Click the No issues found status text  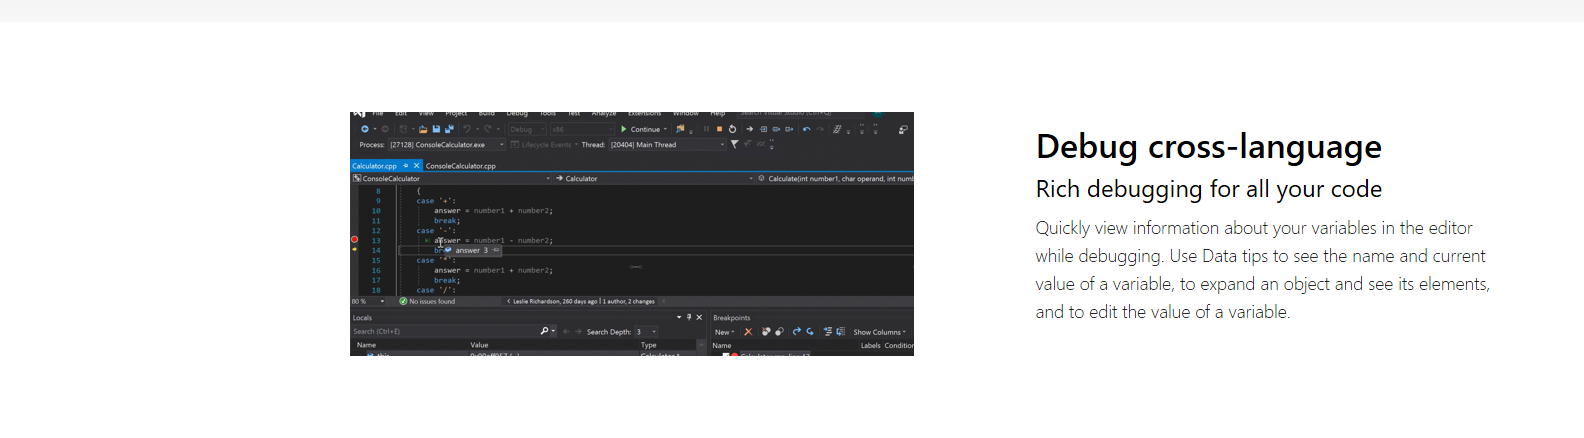click(x=432, y=301)
